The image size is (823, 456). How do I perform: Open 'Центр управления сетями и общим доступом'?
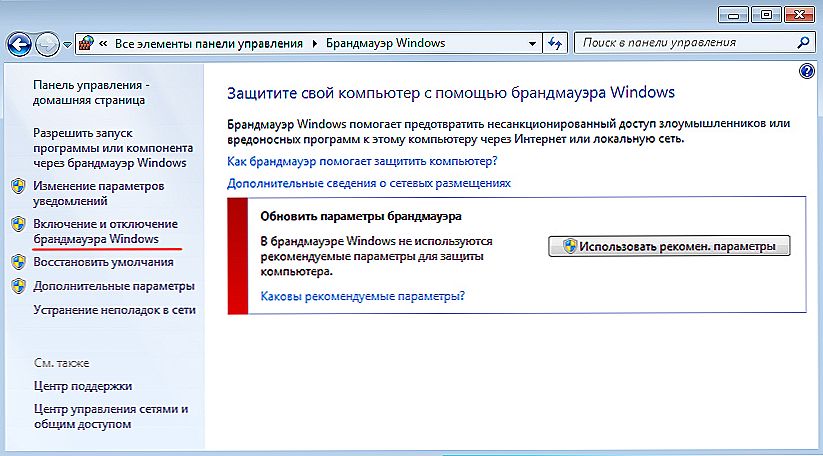[111, 416]
